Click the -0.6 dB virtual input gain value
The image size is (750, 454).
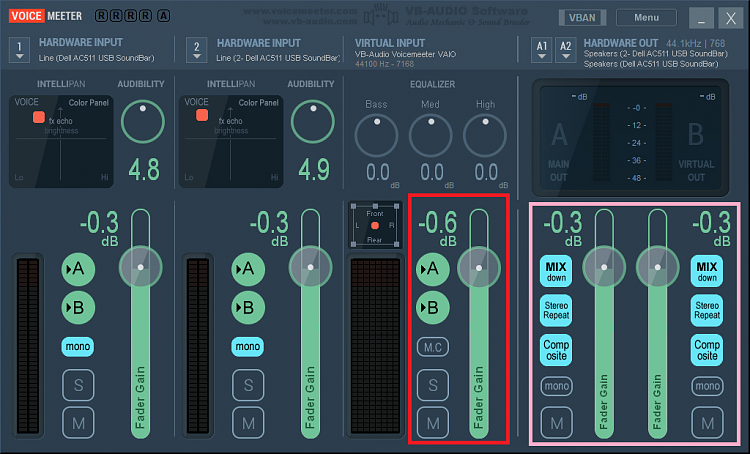click(x=438, y=222)
